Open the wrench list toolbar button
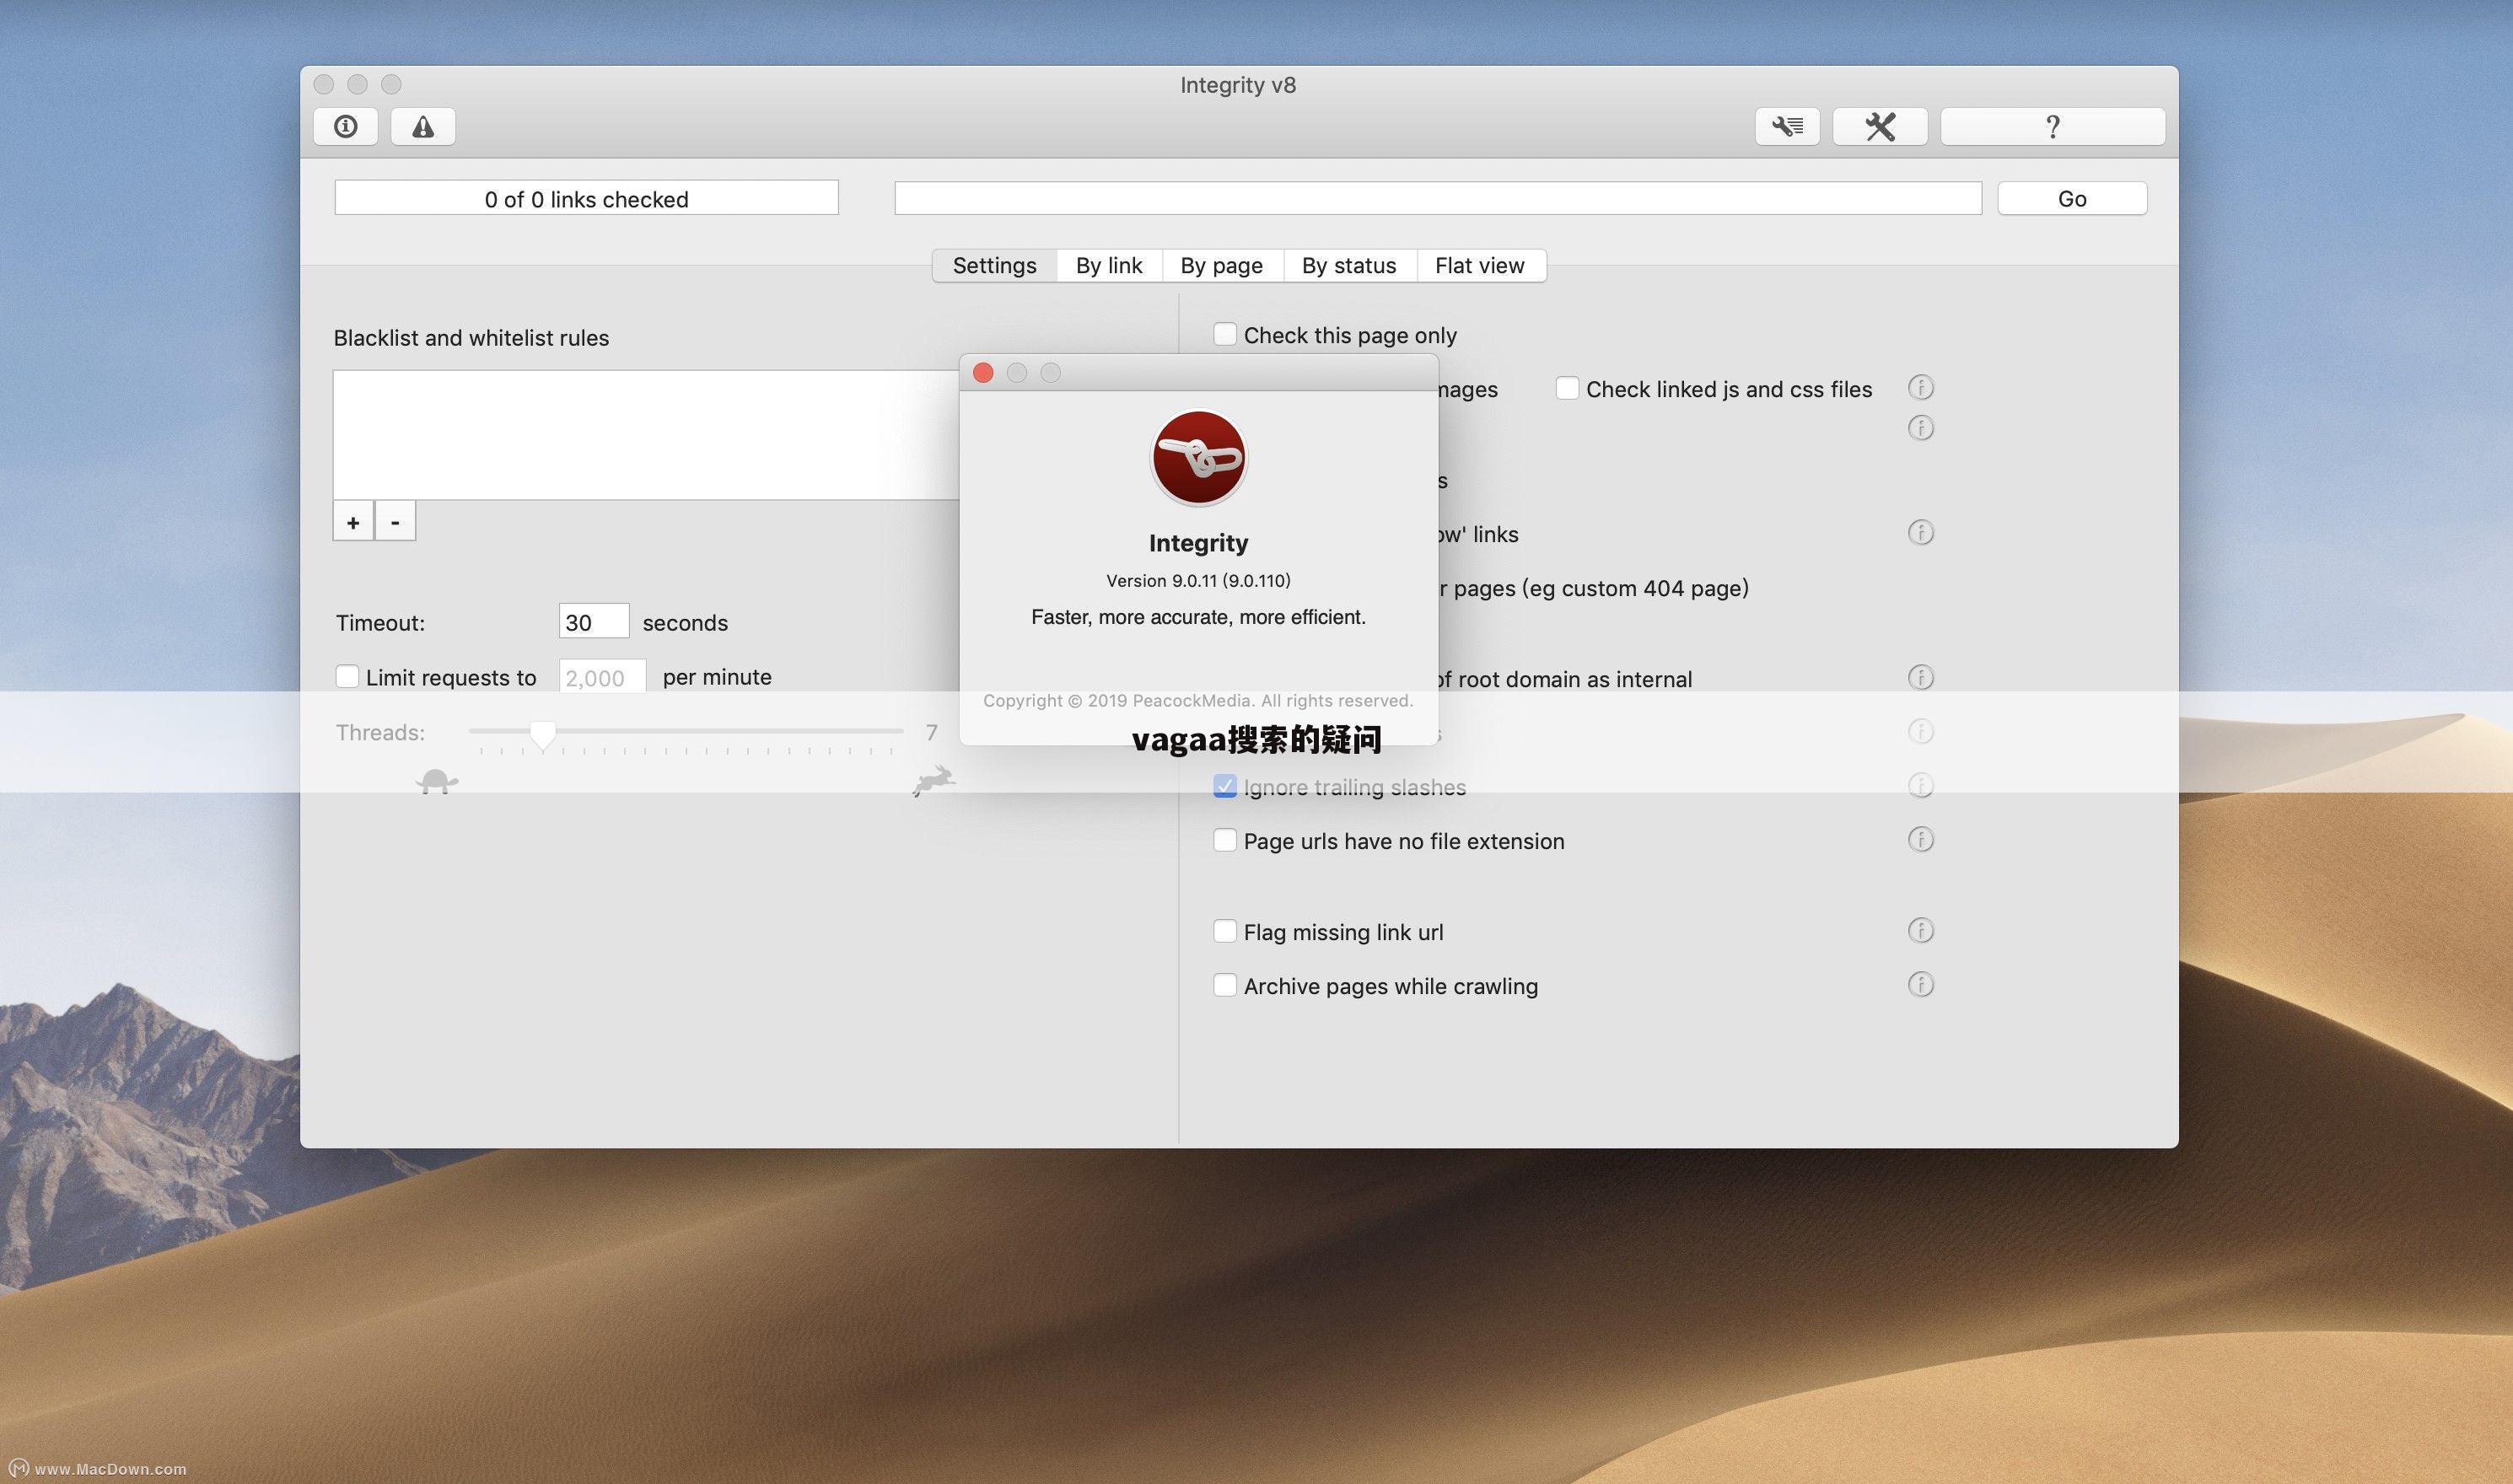The image size is (2513, 1484). (1787, 127)
